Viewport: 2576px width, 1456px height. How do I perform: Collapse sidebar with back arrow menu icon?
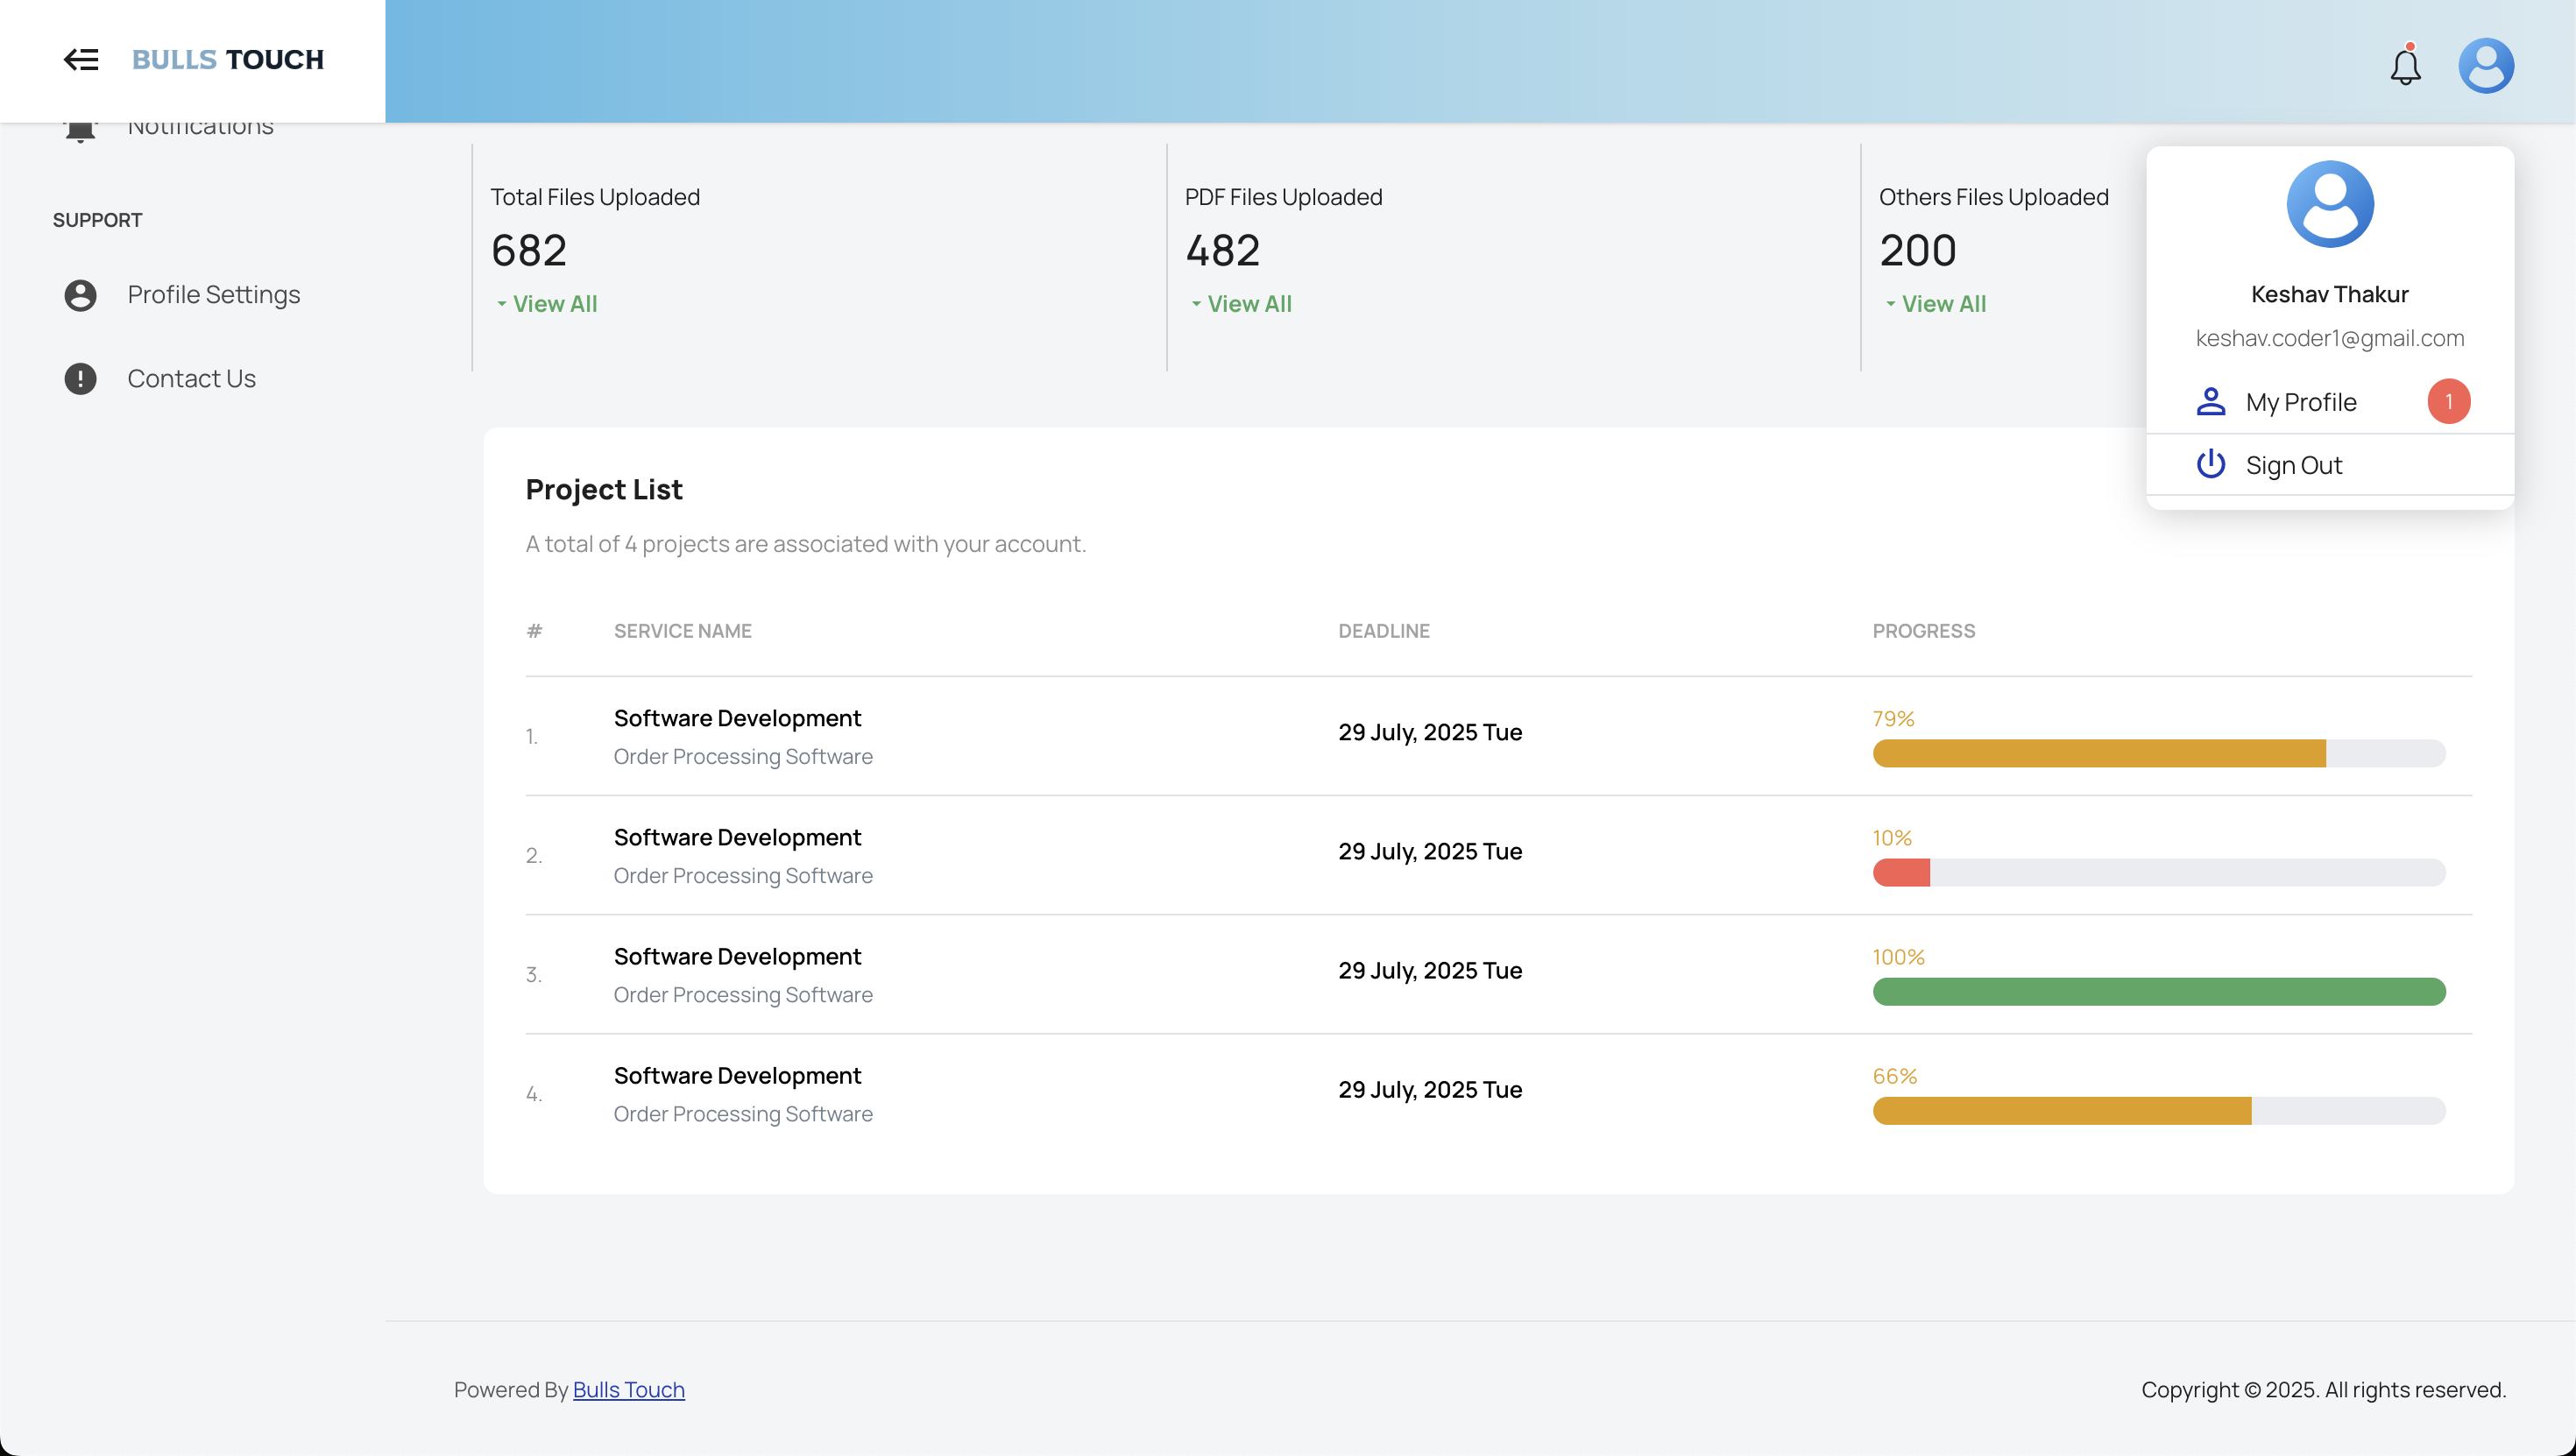click(81, 60)
